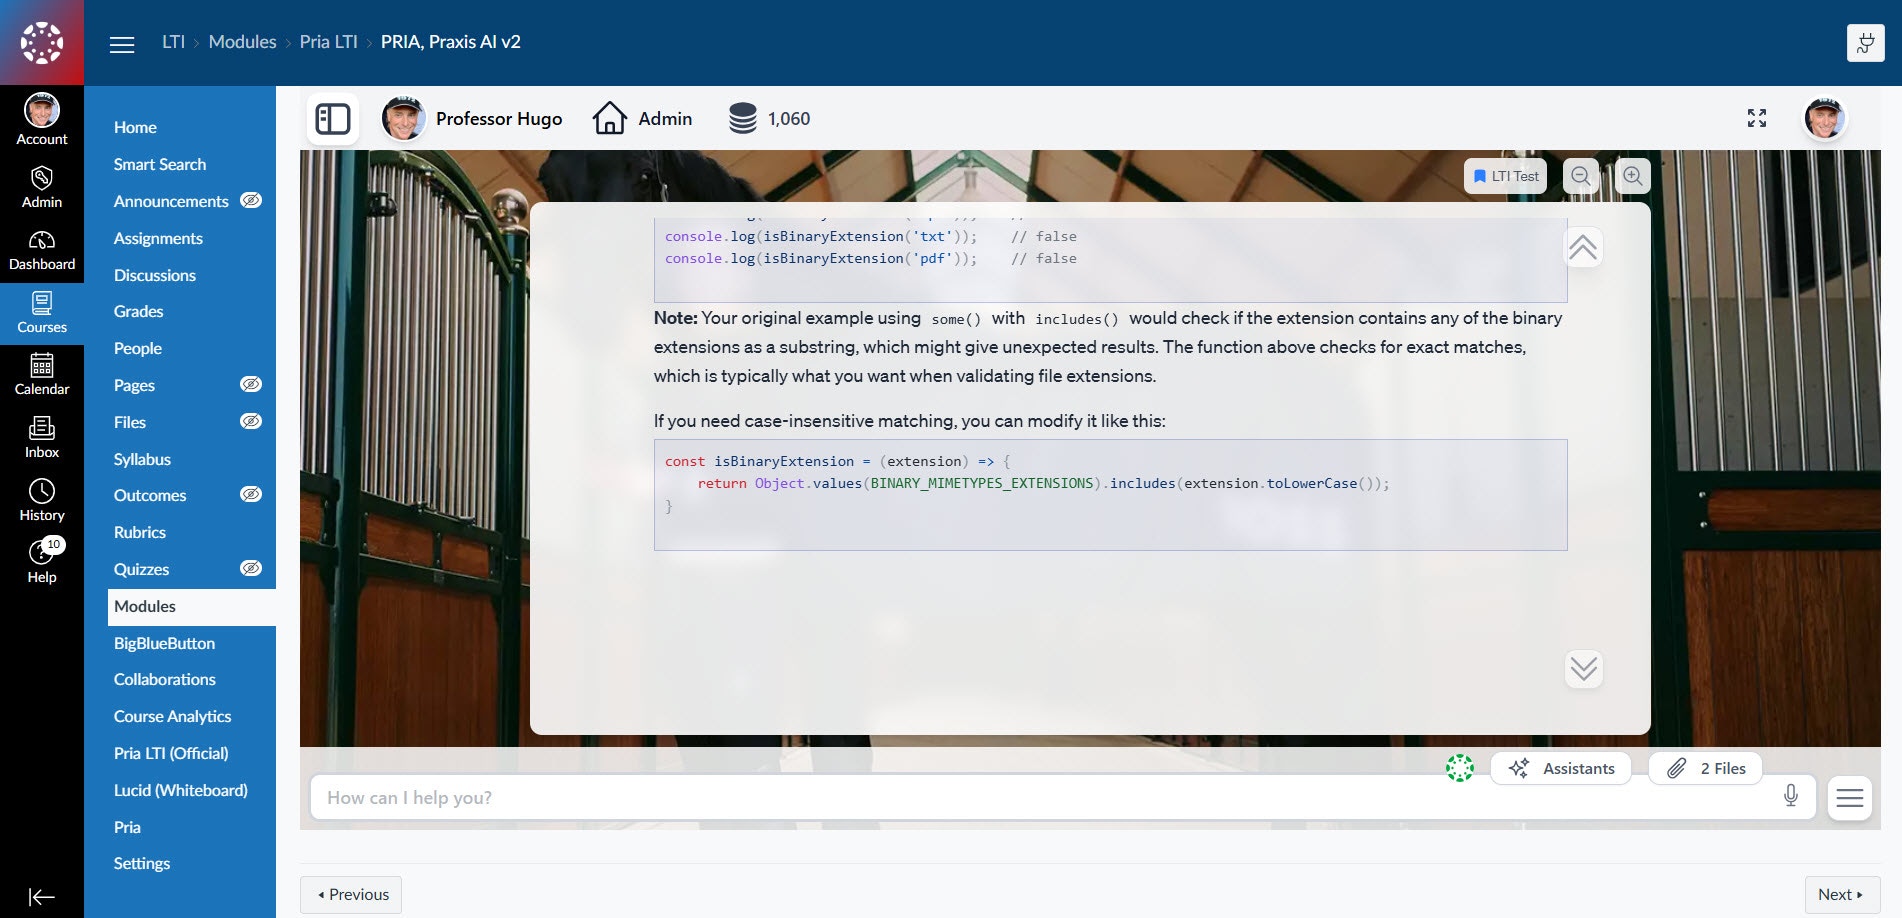Open the Calendar
1902x918 pixels.
click(42, 375)
